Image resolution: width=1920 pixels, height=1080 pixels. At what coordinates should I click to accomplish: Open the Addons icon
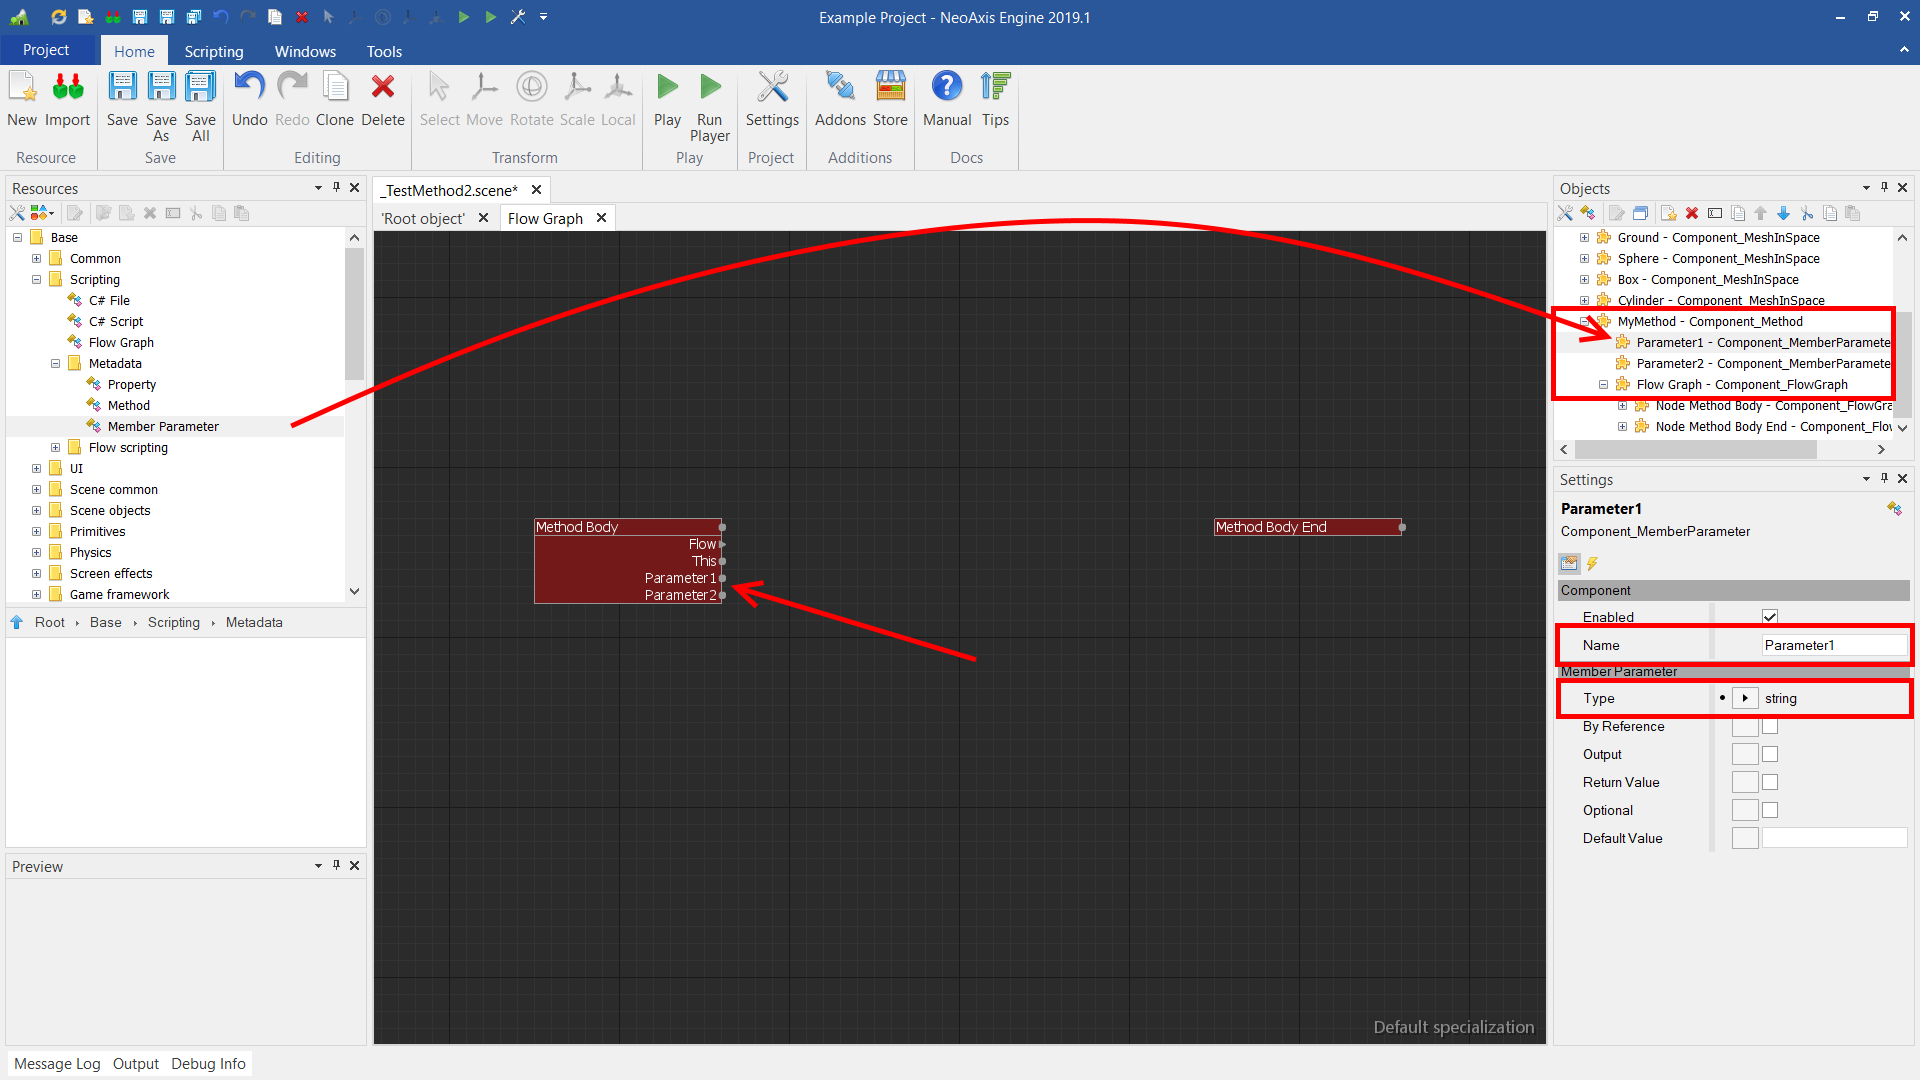[840, 88]
